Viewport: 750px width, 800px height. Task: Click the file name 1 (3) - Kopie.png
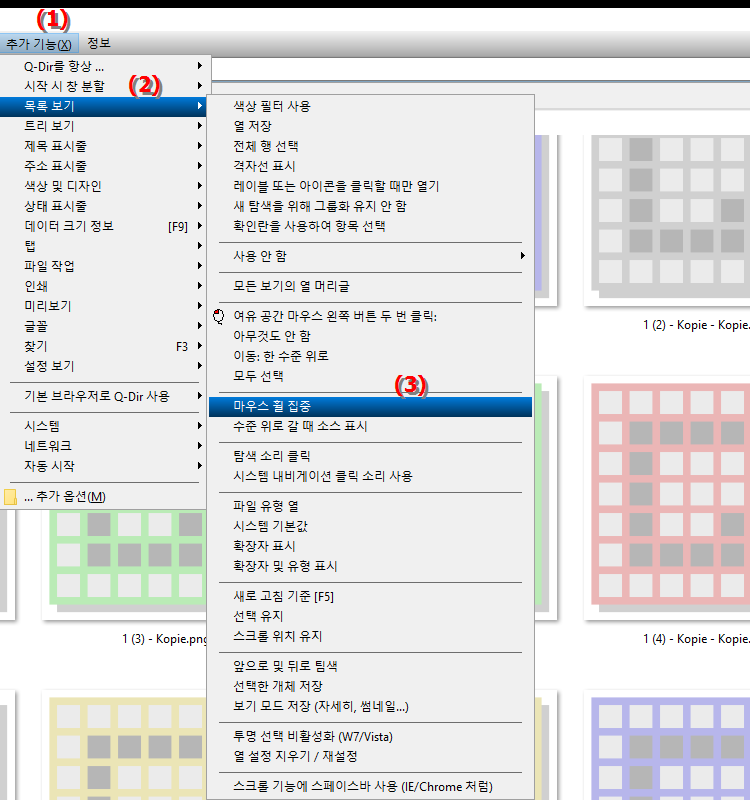164,639
